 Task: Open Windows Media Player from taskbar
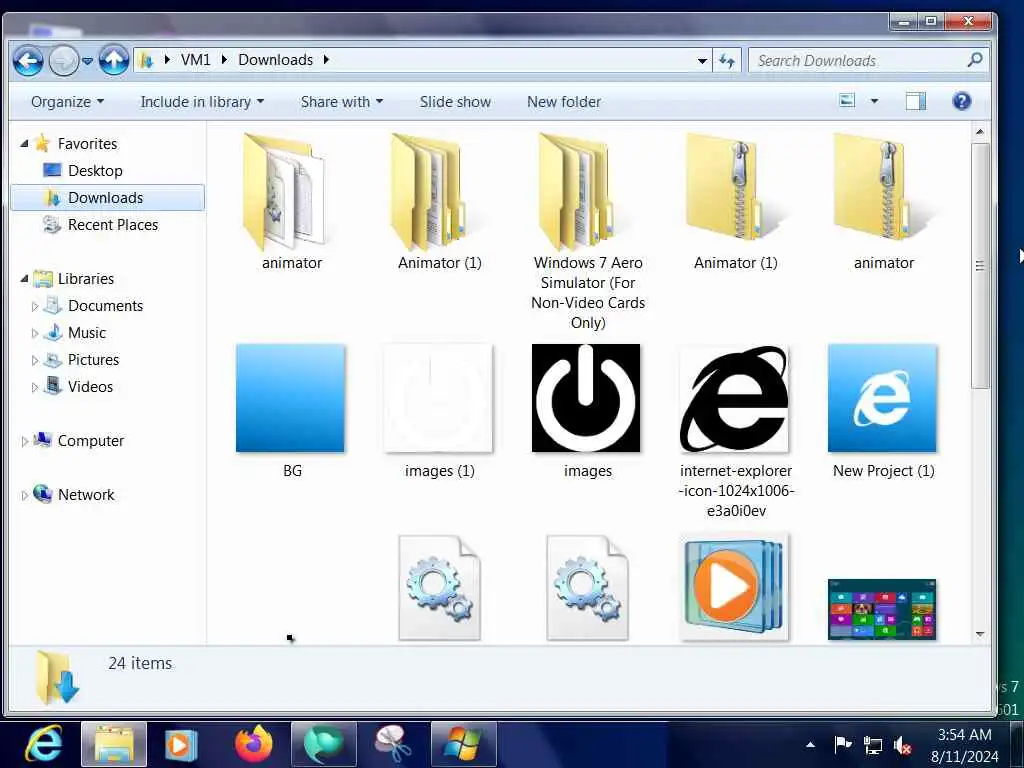180,744
